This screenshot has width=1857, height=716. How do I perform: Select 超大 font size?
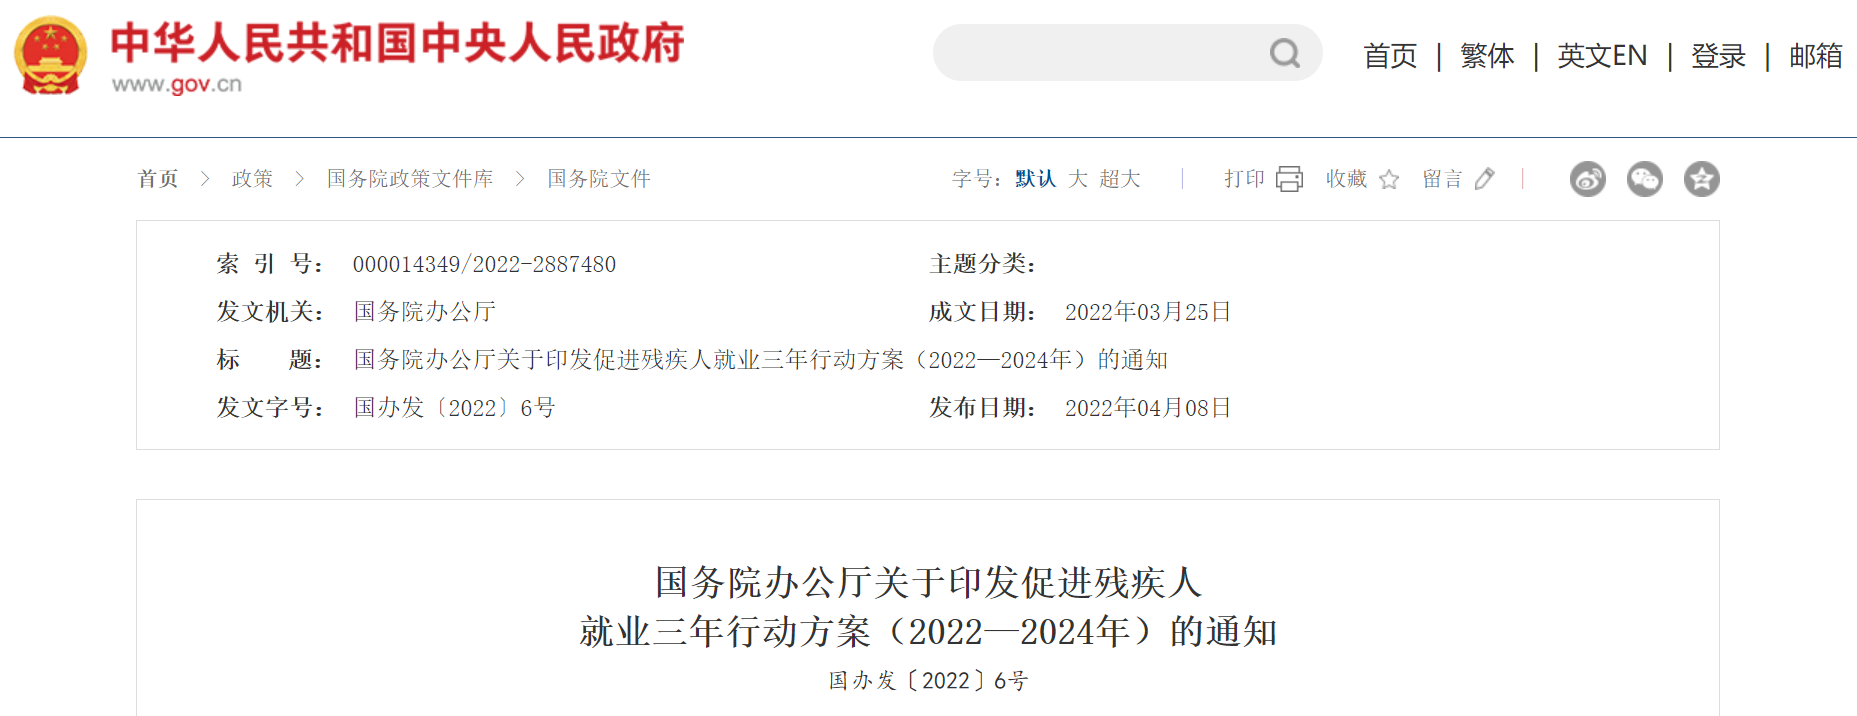coord(1120,179)
